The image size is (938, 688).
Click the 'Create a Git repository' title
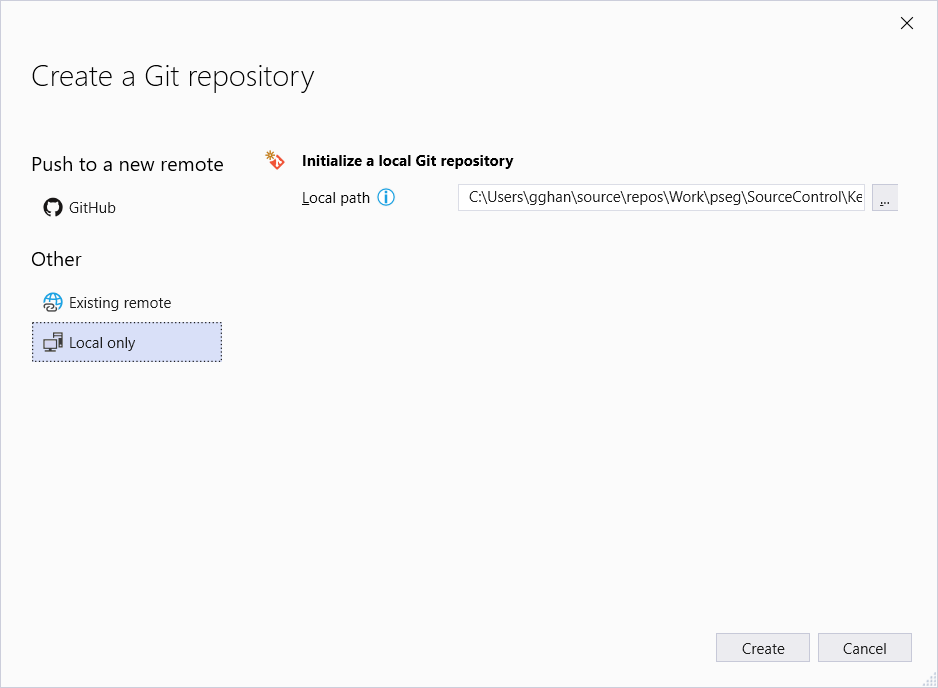pos(173,76)
